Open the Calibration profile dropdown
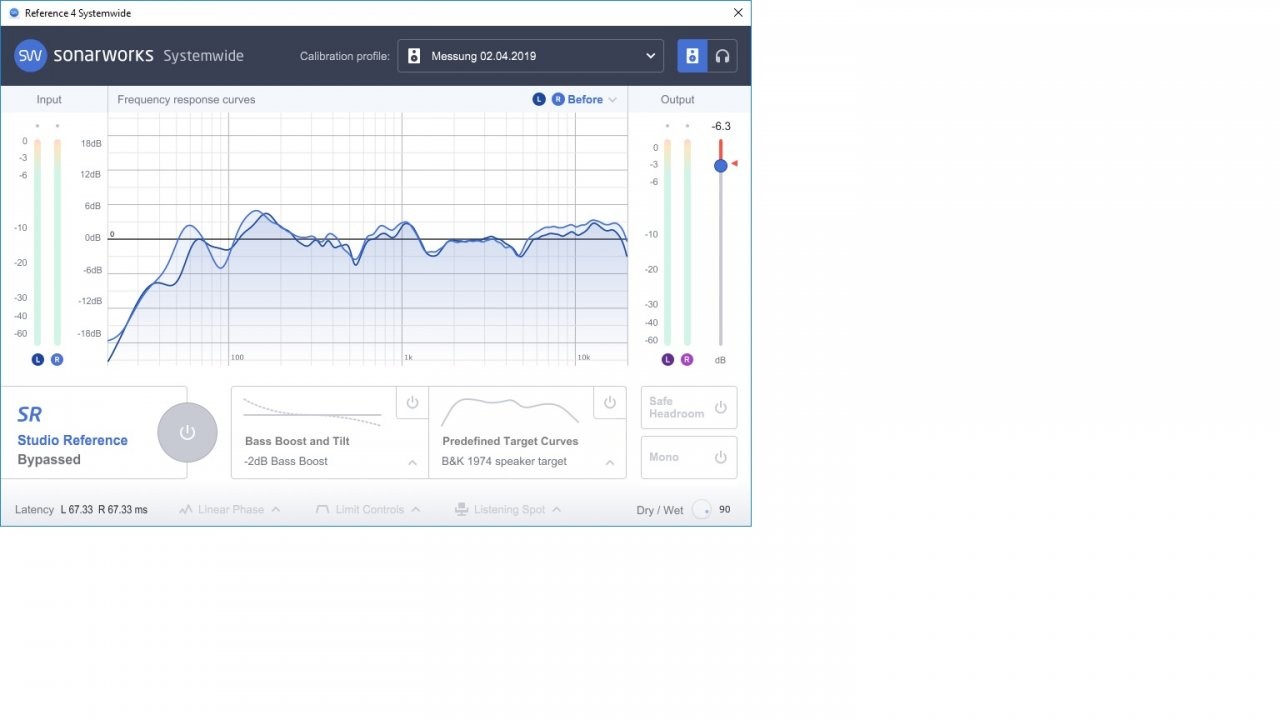Screen dimensions: 1280x720 [x=531, y=56]
